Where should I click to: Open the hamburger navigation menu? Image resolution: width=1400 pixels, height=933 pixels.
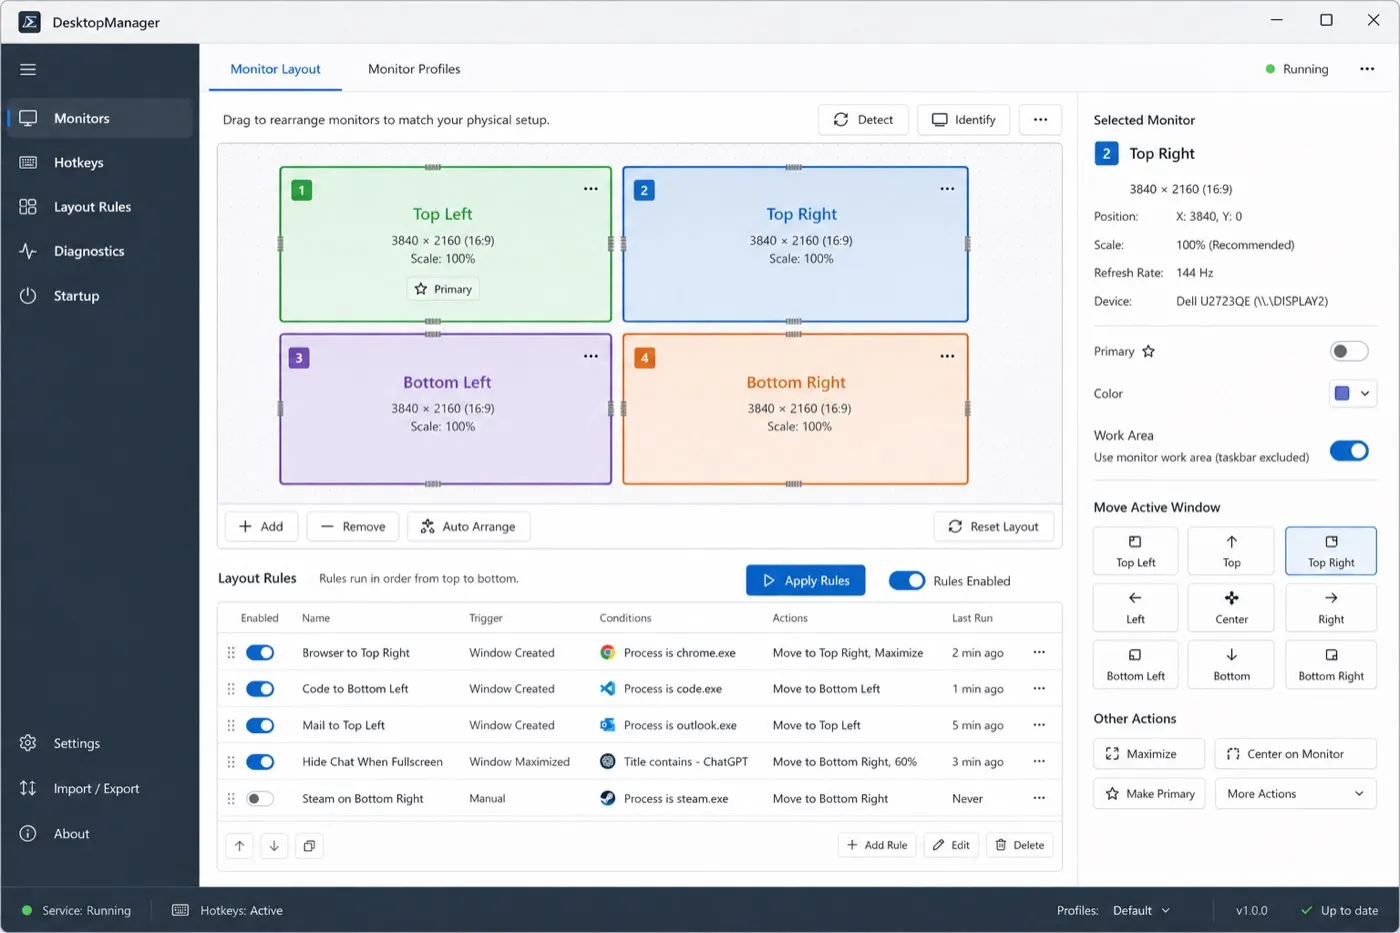pos(28,69)
